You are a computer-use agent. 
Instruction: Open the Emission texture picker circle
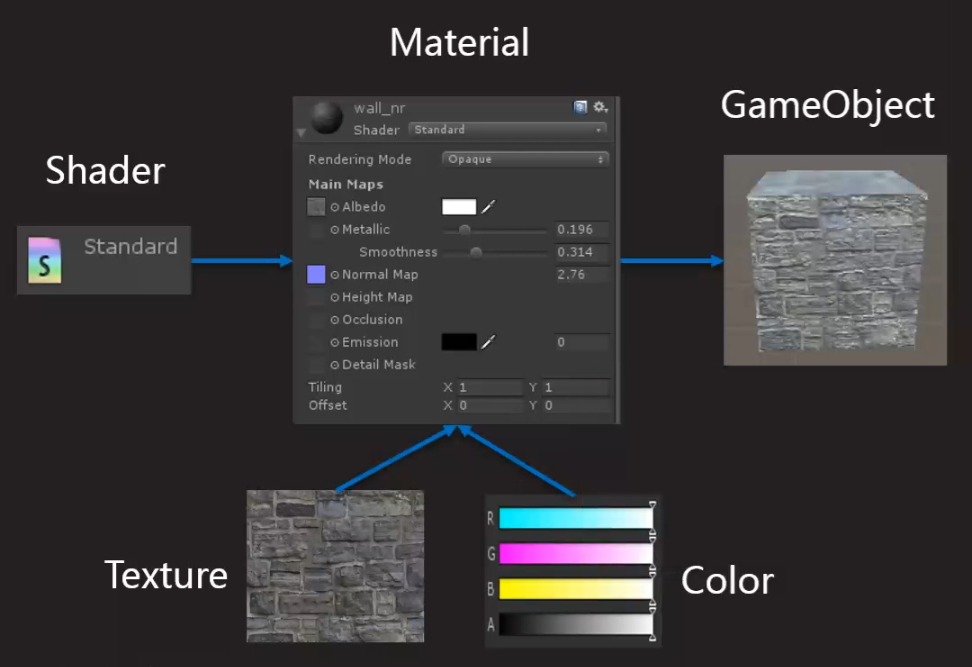click(335, 342)
